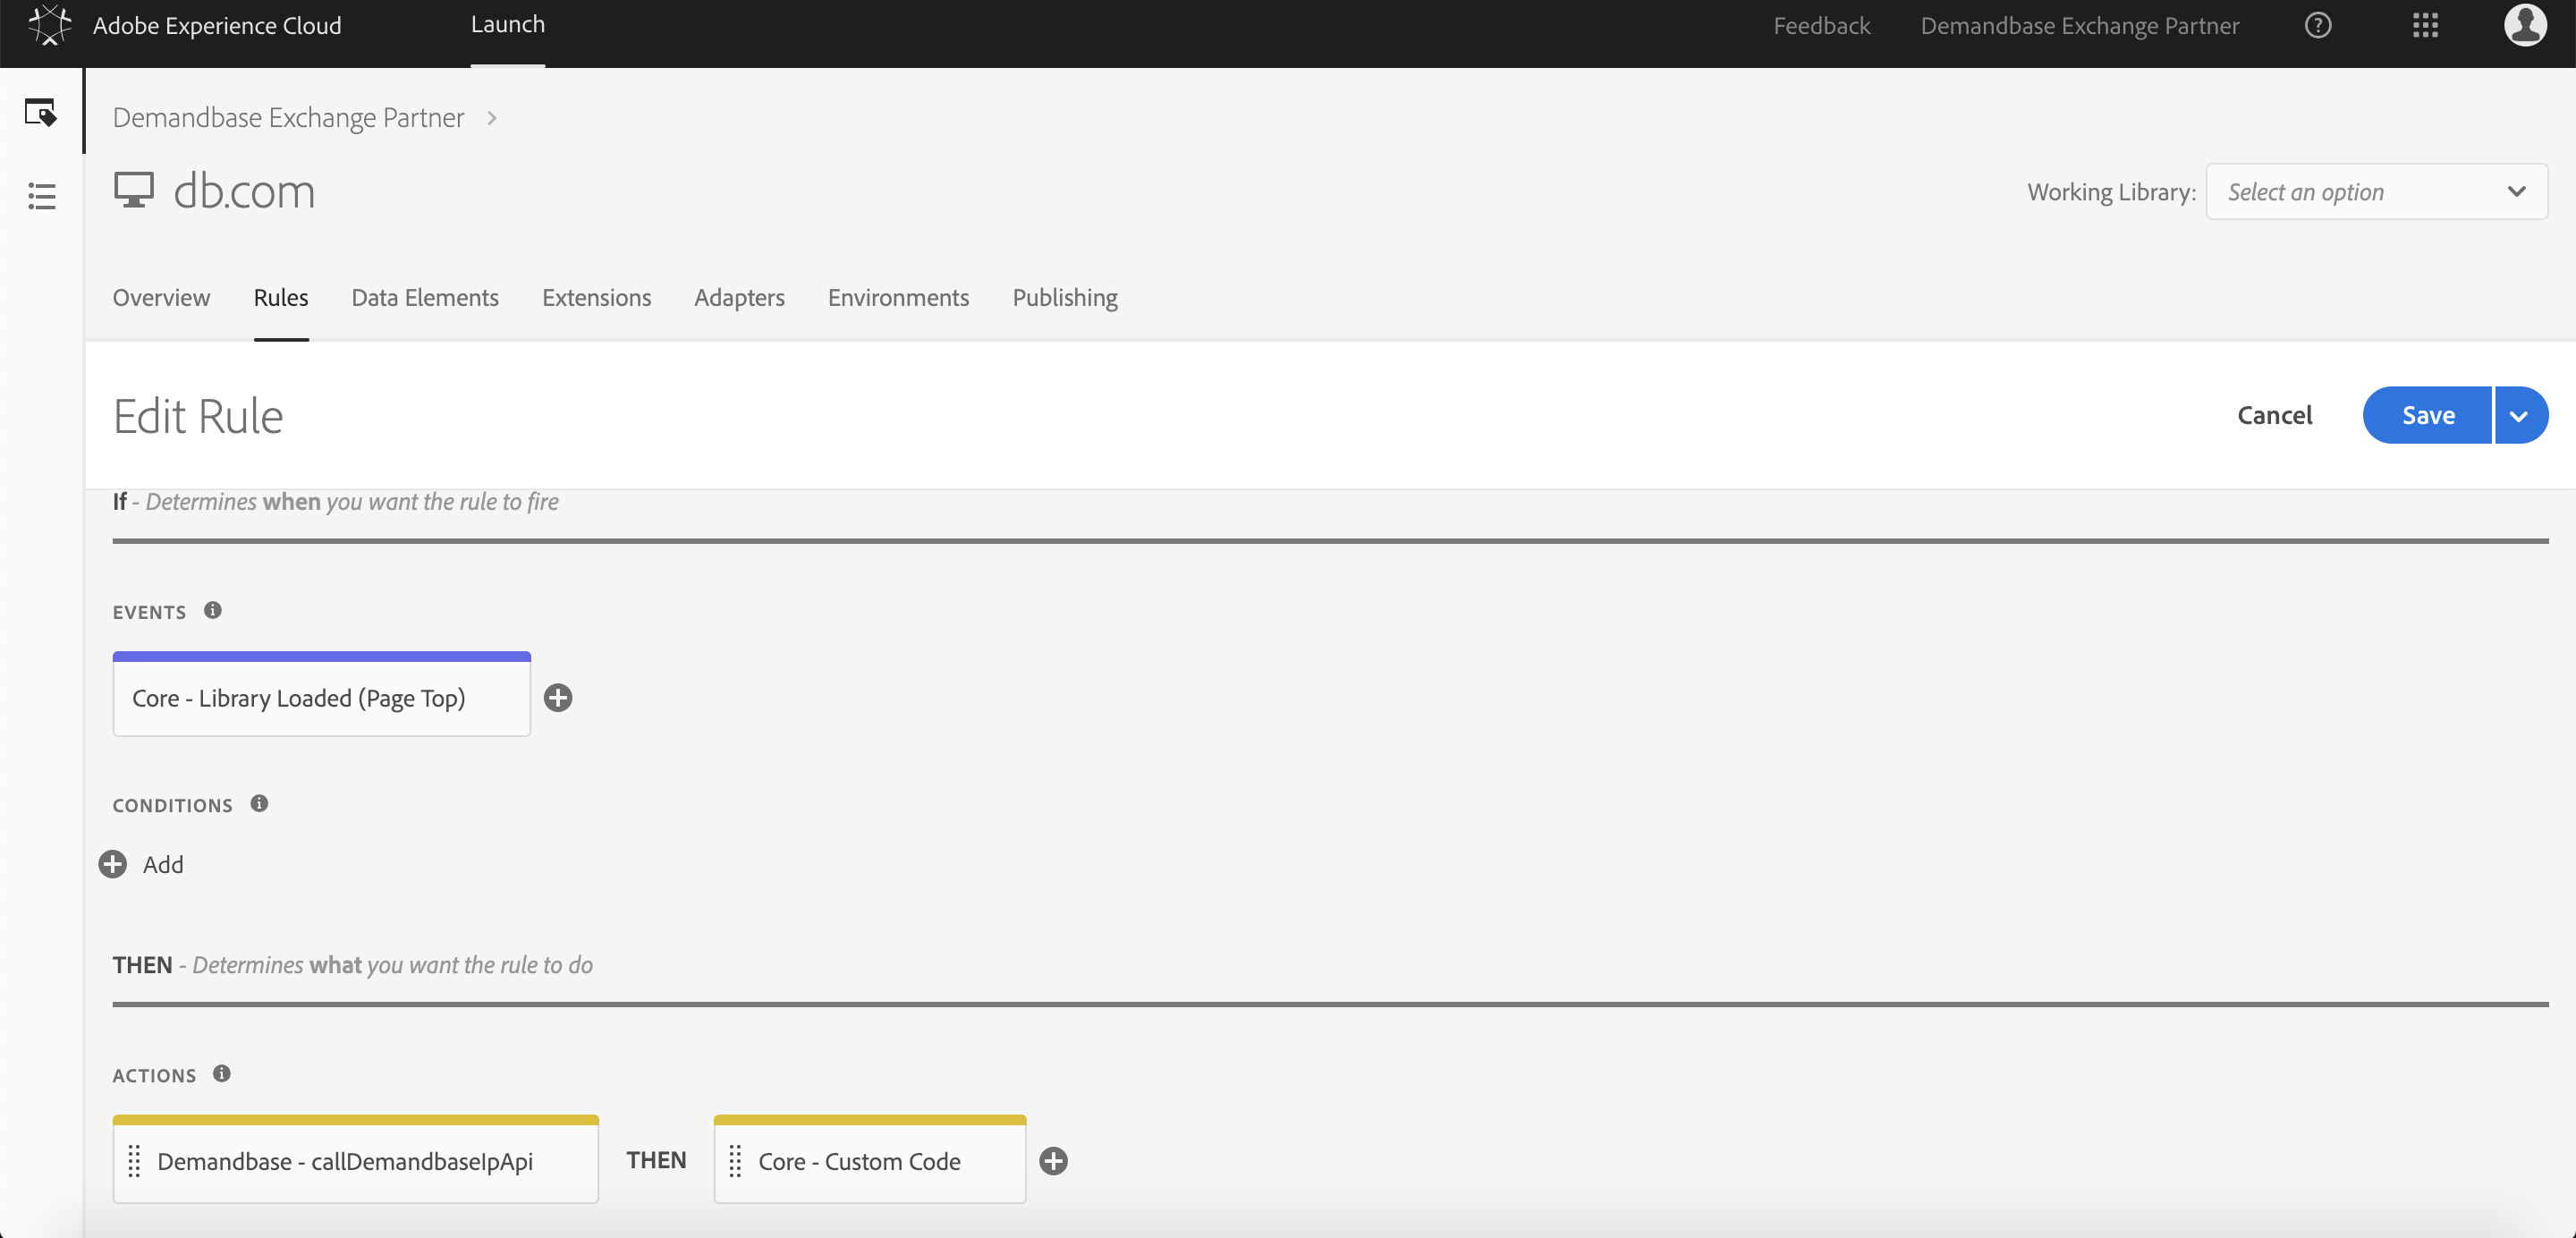The width and height of the screenshot is (2576, 1238).
Task: Cancel editing the rule
Action: coord(2274,415)
